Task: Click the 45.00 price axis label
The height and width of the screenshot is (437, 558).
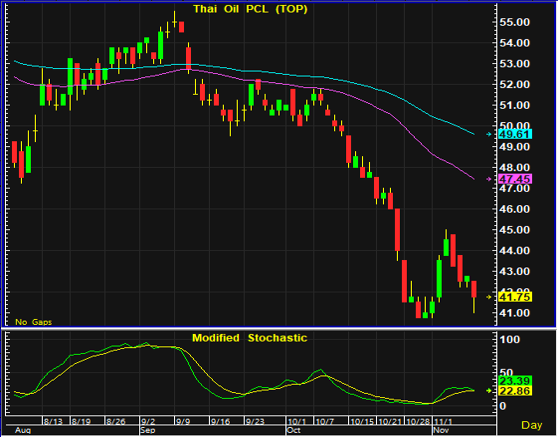Action: 515,230
